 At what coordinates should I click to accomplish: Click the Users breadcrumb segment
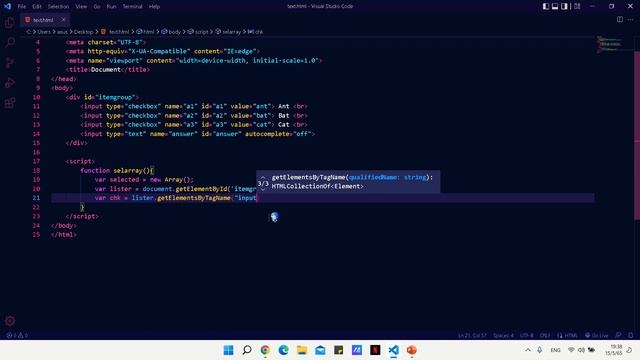(x=44, y=32)
